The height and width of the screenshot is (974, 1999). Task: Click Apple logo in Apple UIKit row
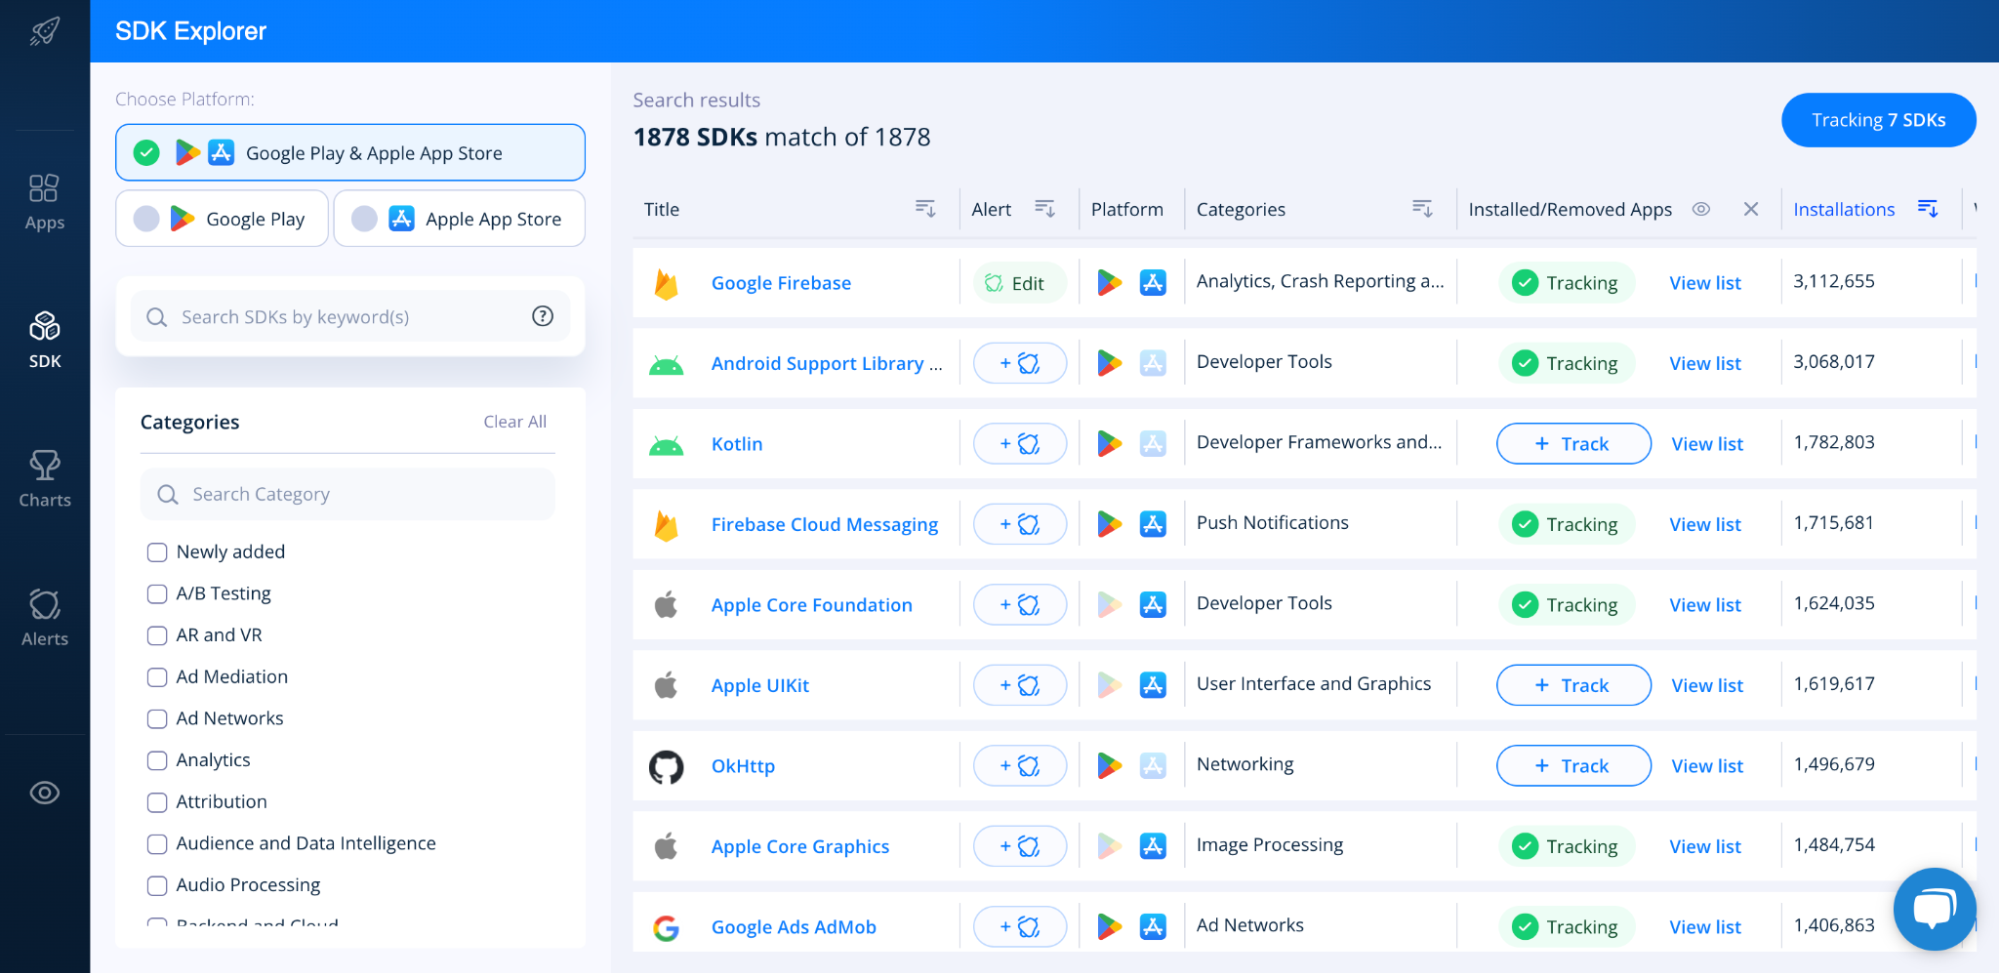(666, 685)
